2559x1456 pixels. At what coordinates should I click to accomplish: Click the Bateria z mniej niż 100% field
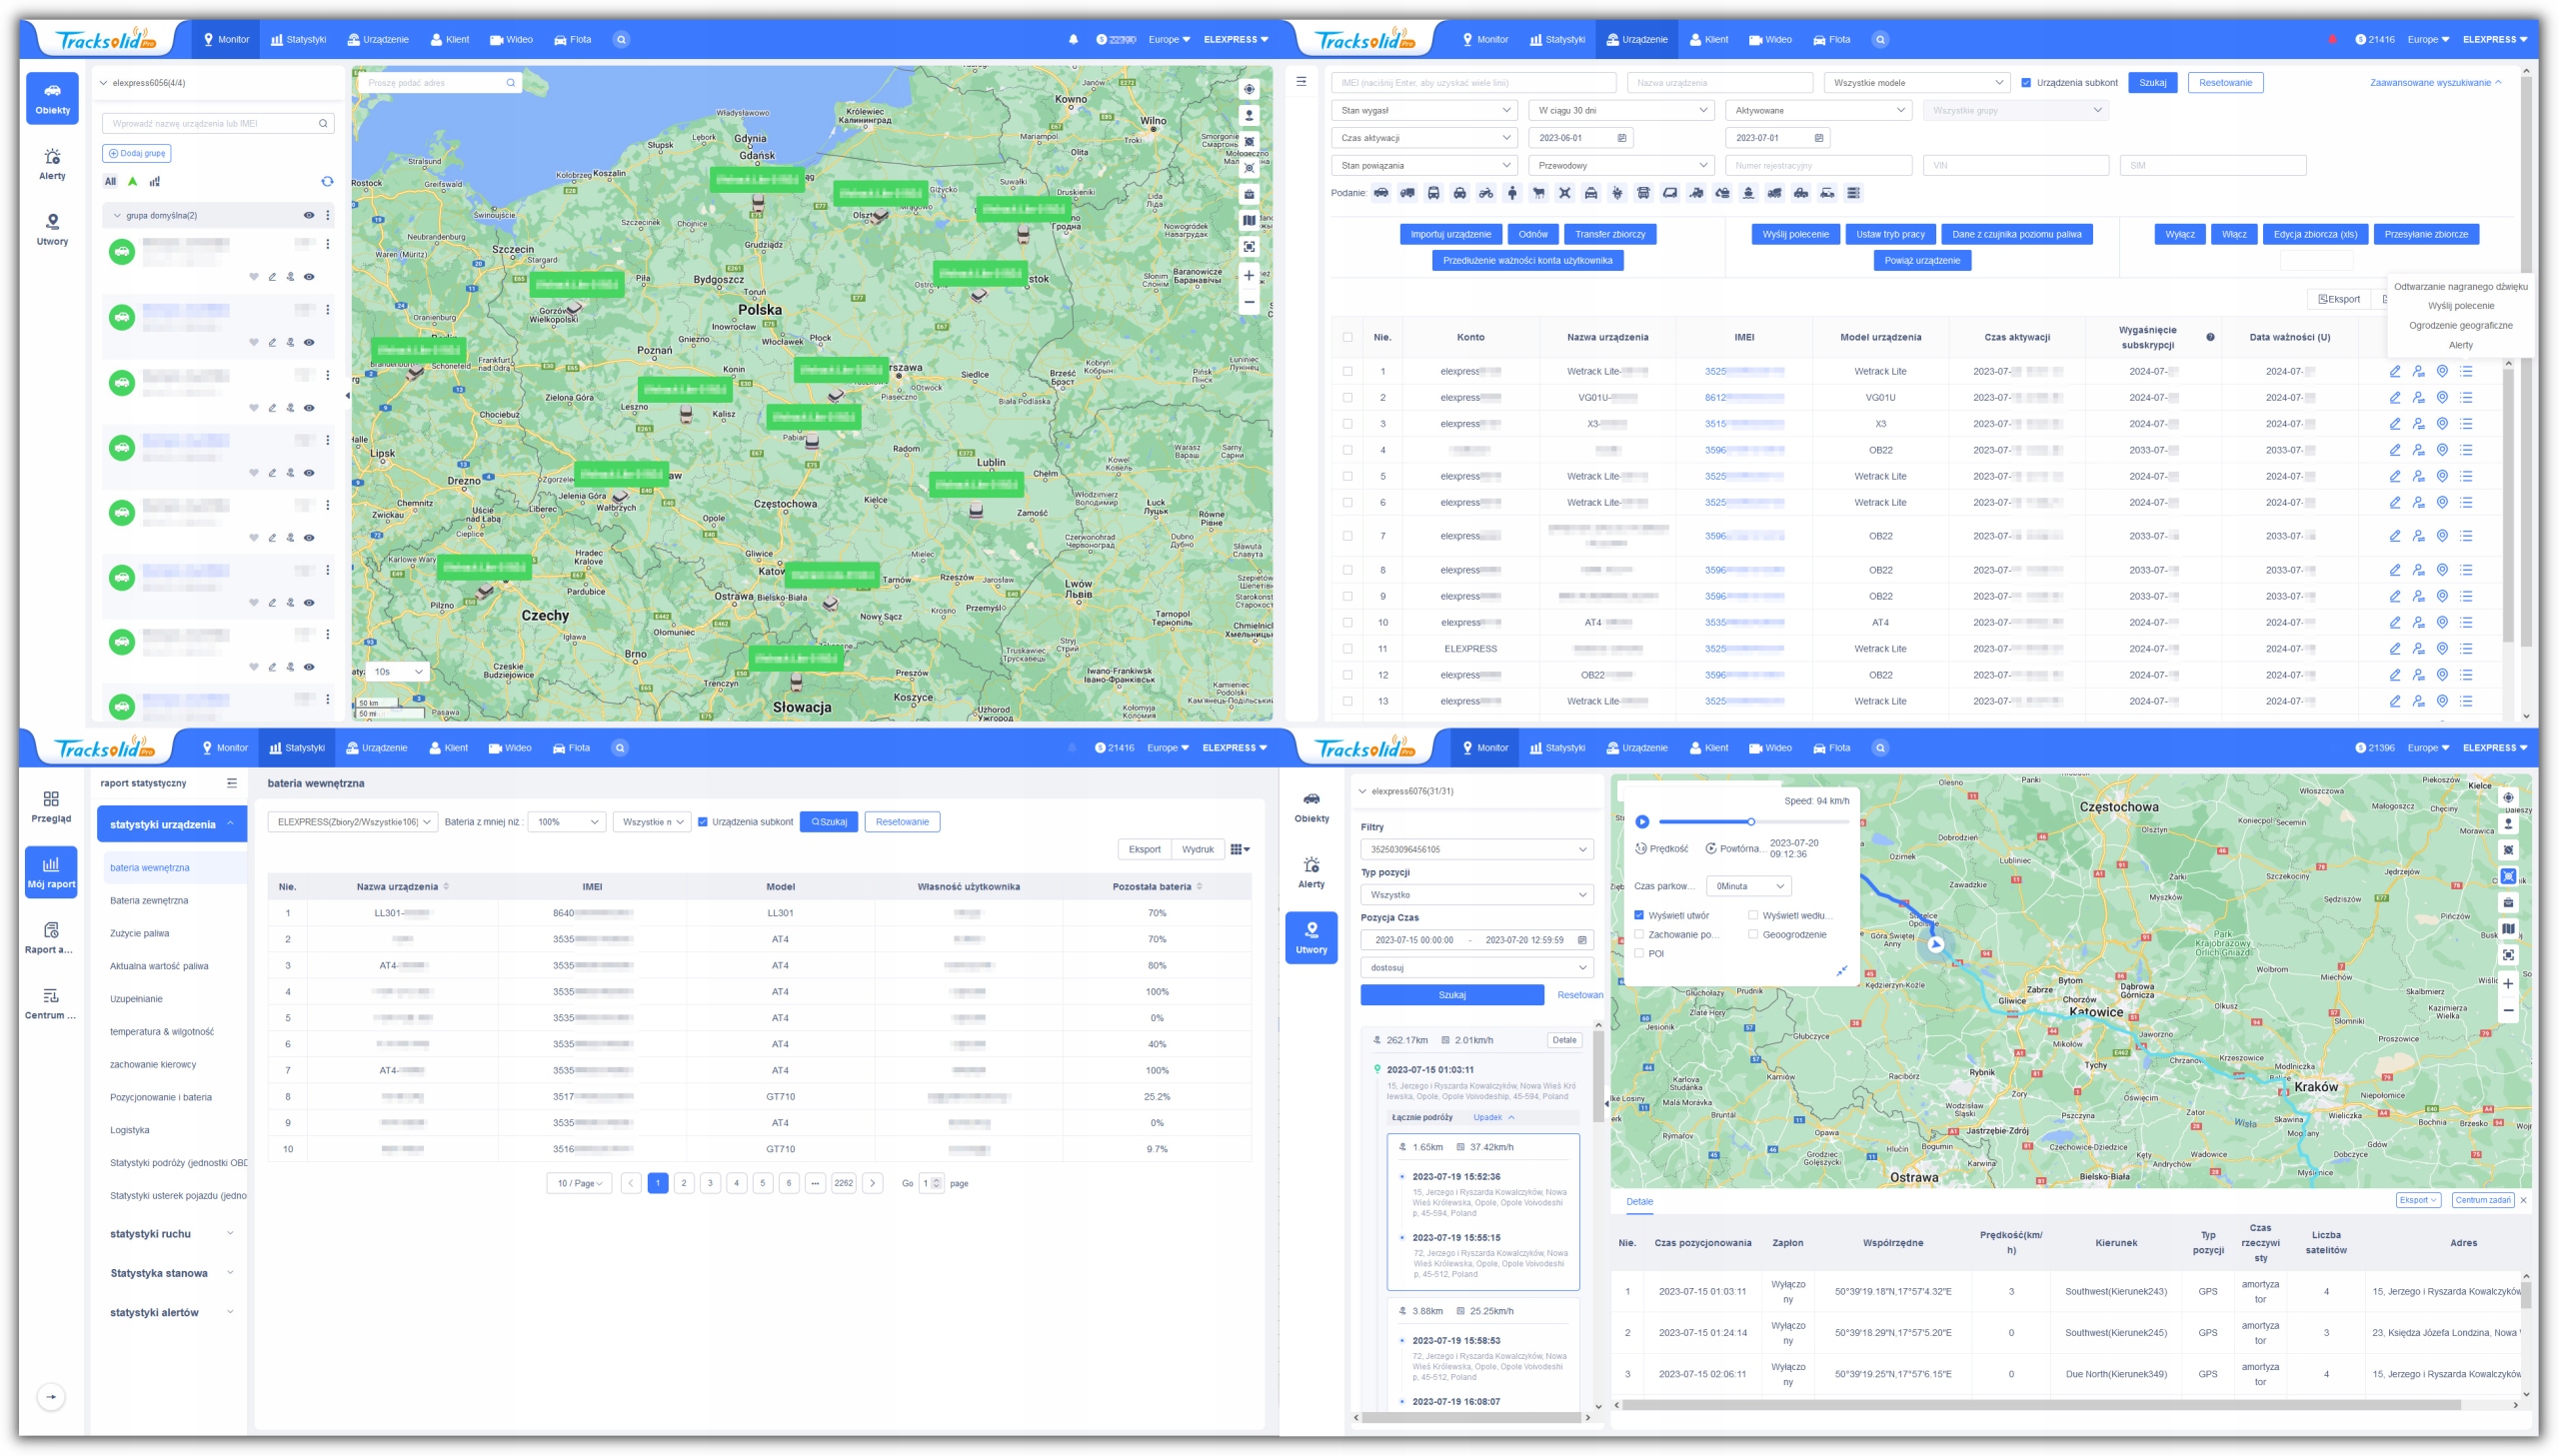(x=567, y=821)
